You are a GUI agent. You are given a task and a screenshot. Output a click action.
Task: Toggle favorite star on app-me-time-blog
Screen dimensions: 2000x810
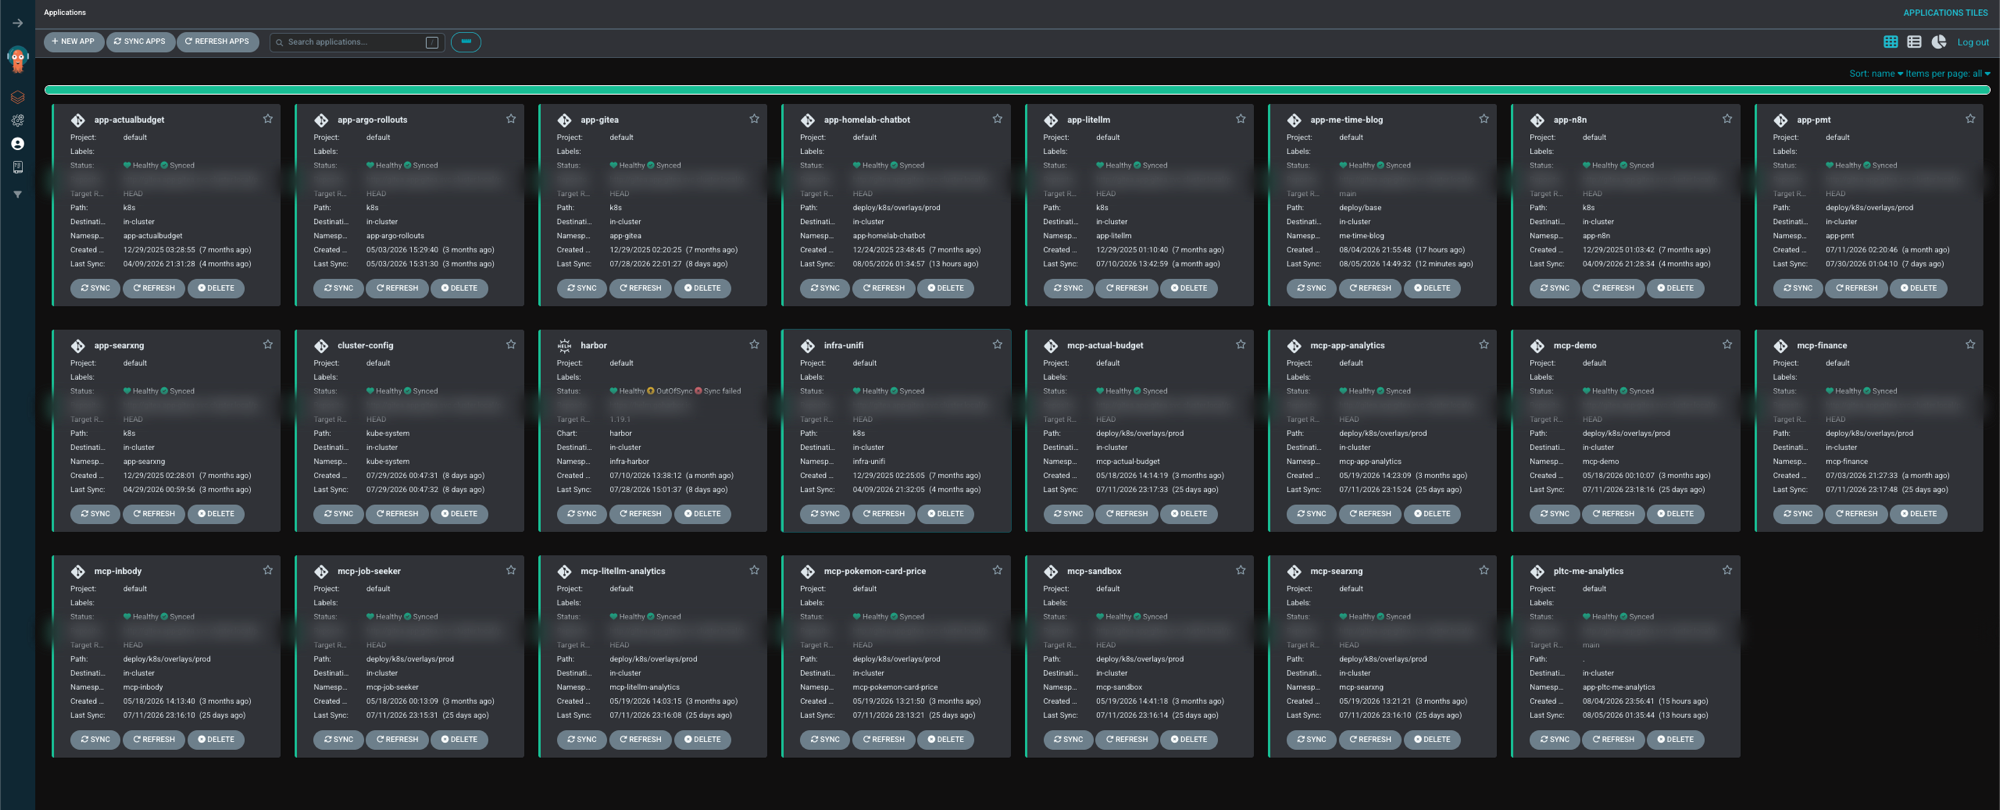[x=1484, y=119]
